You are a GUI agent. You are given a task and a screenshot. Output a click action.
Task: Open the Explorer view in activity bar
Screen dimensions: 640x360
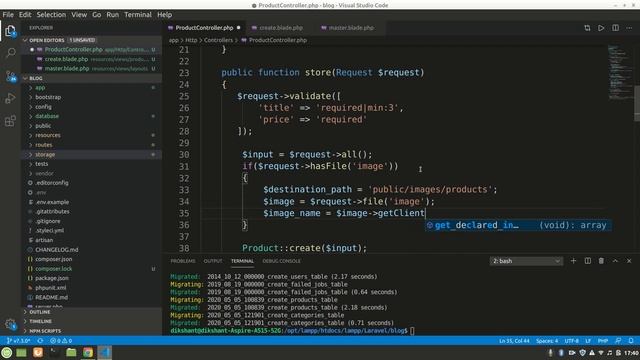[x=10, y=31]
